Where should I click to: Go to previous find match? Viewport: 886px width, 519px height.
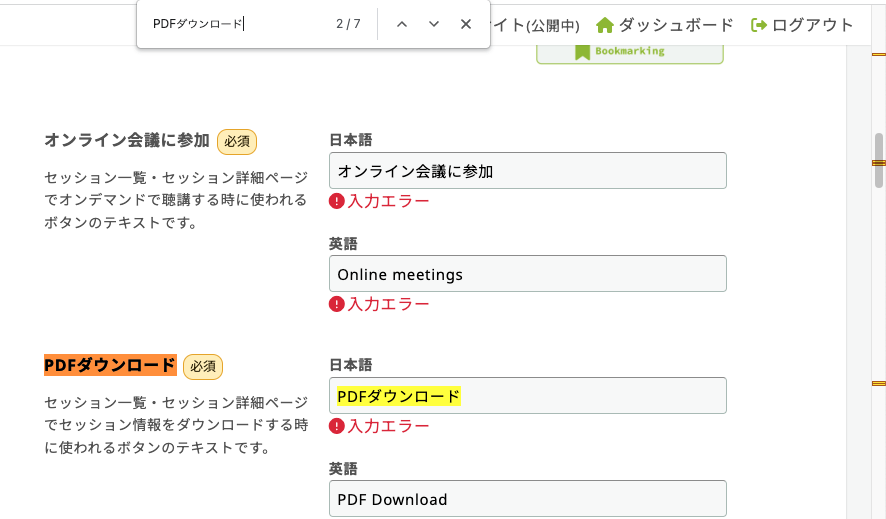point(402,24)
